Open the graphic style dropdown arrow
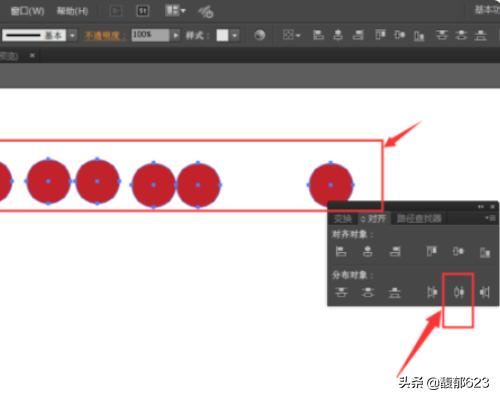This screenshot has width=500, height=400. (x=235, y=35)
